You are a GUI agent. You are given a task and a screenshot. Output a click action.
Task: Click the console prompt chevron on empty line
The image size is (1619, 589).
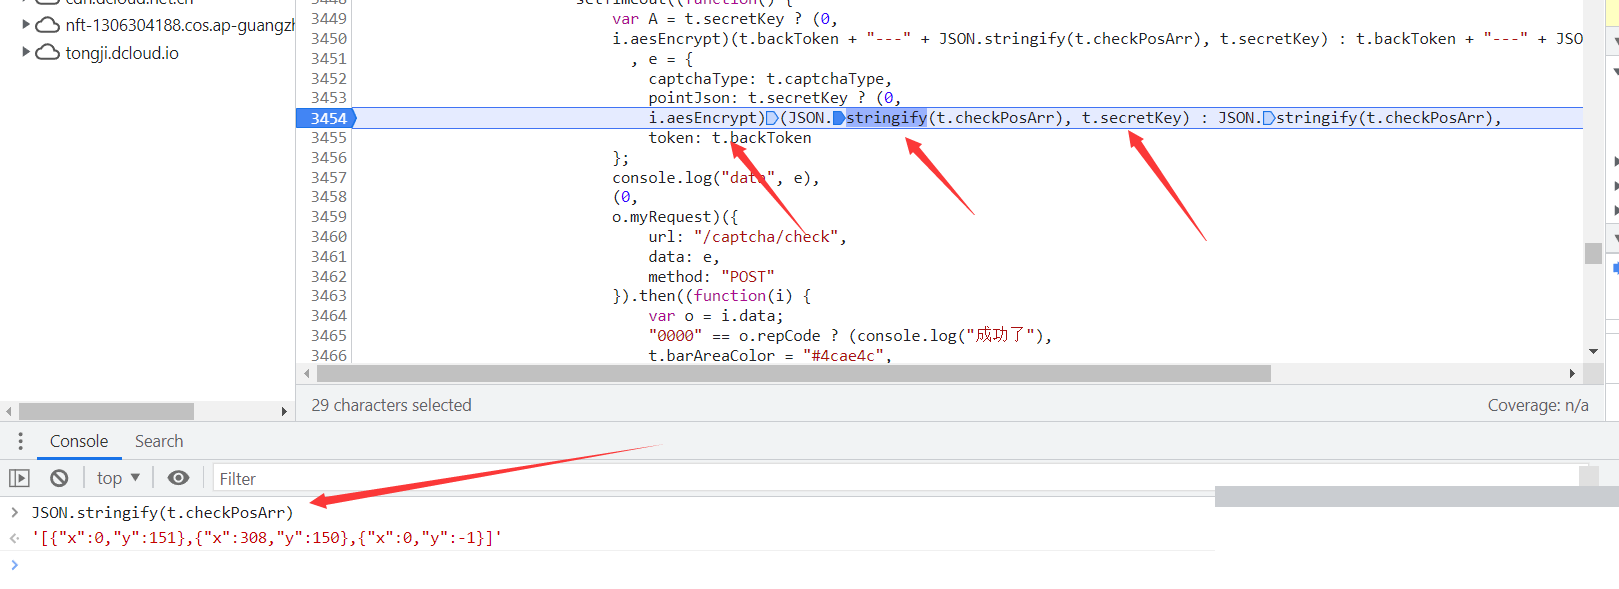coord(14,565)
